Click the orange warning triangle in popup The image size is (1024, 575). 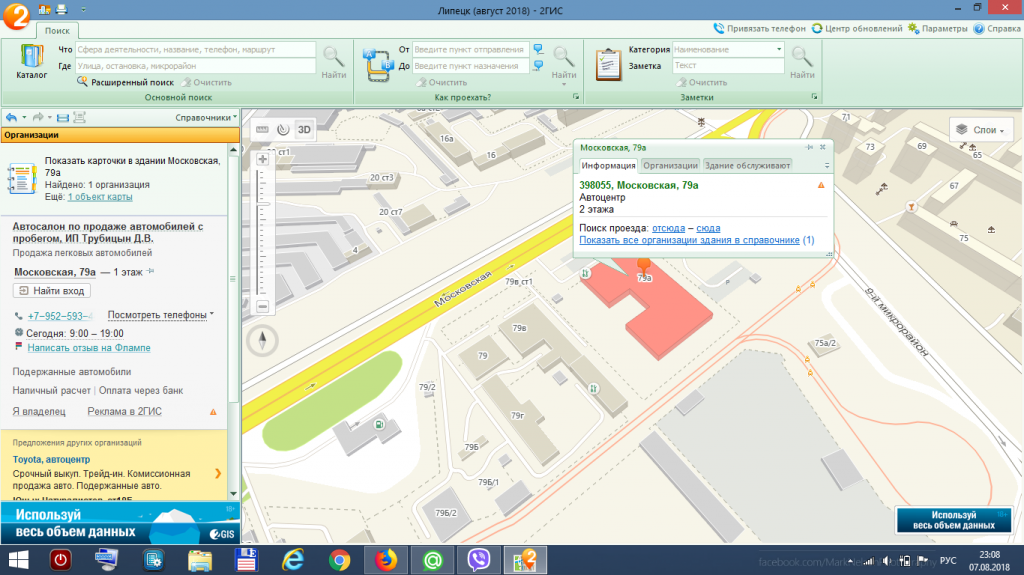821,186
